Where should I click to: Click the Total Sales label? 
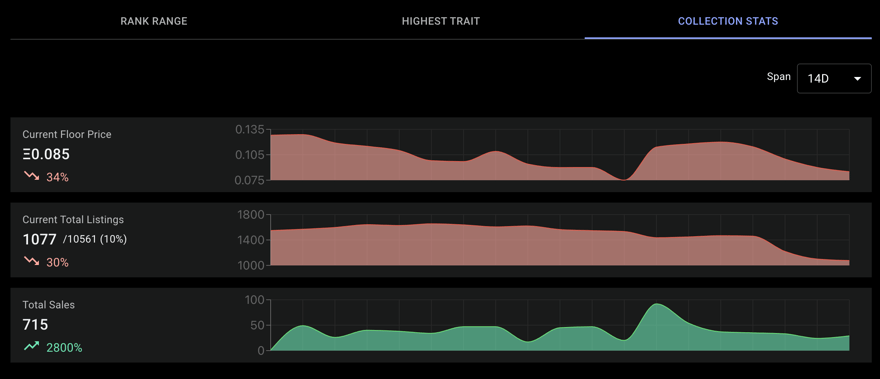point(48,305)
